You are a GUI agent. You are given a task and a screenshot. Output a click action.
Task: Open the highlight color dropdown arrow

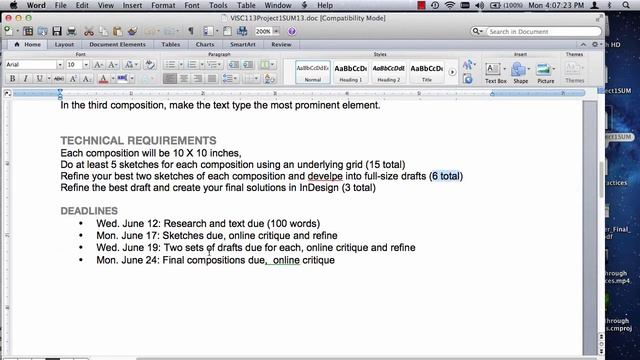coord(132,78)
